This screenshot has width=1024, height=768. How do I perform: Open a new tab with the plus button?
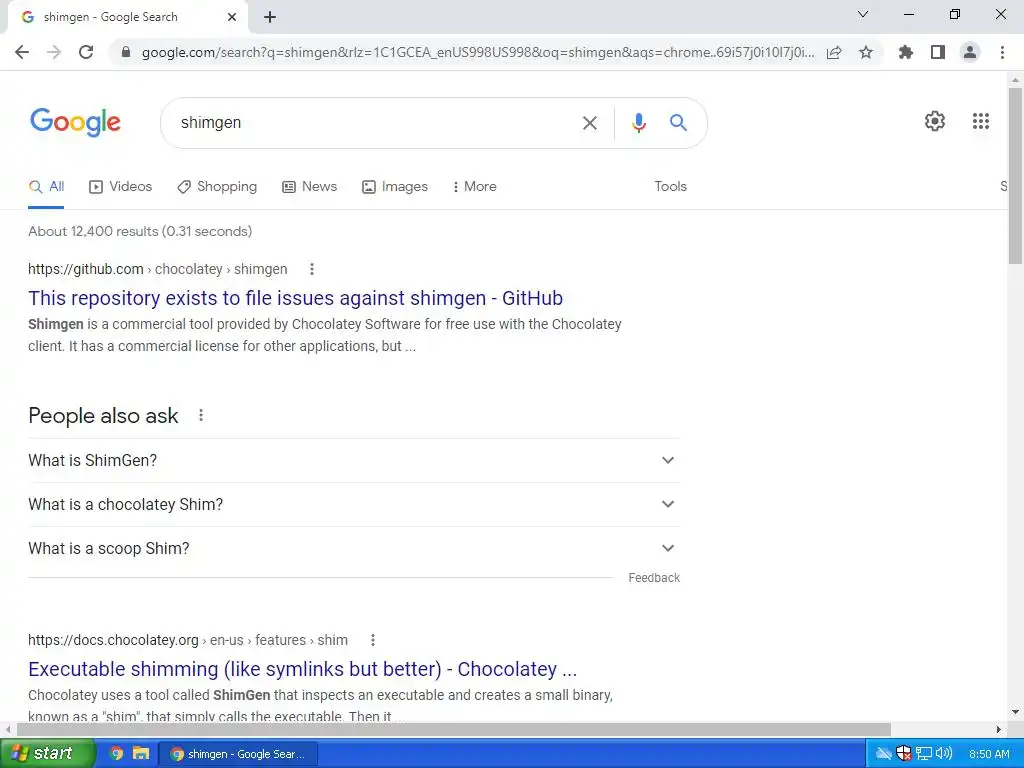point(270,17)
